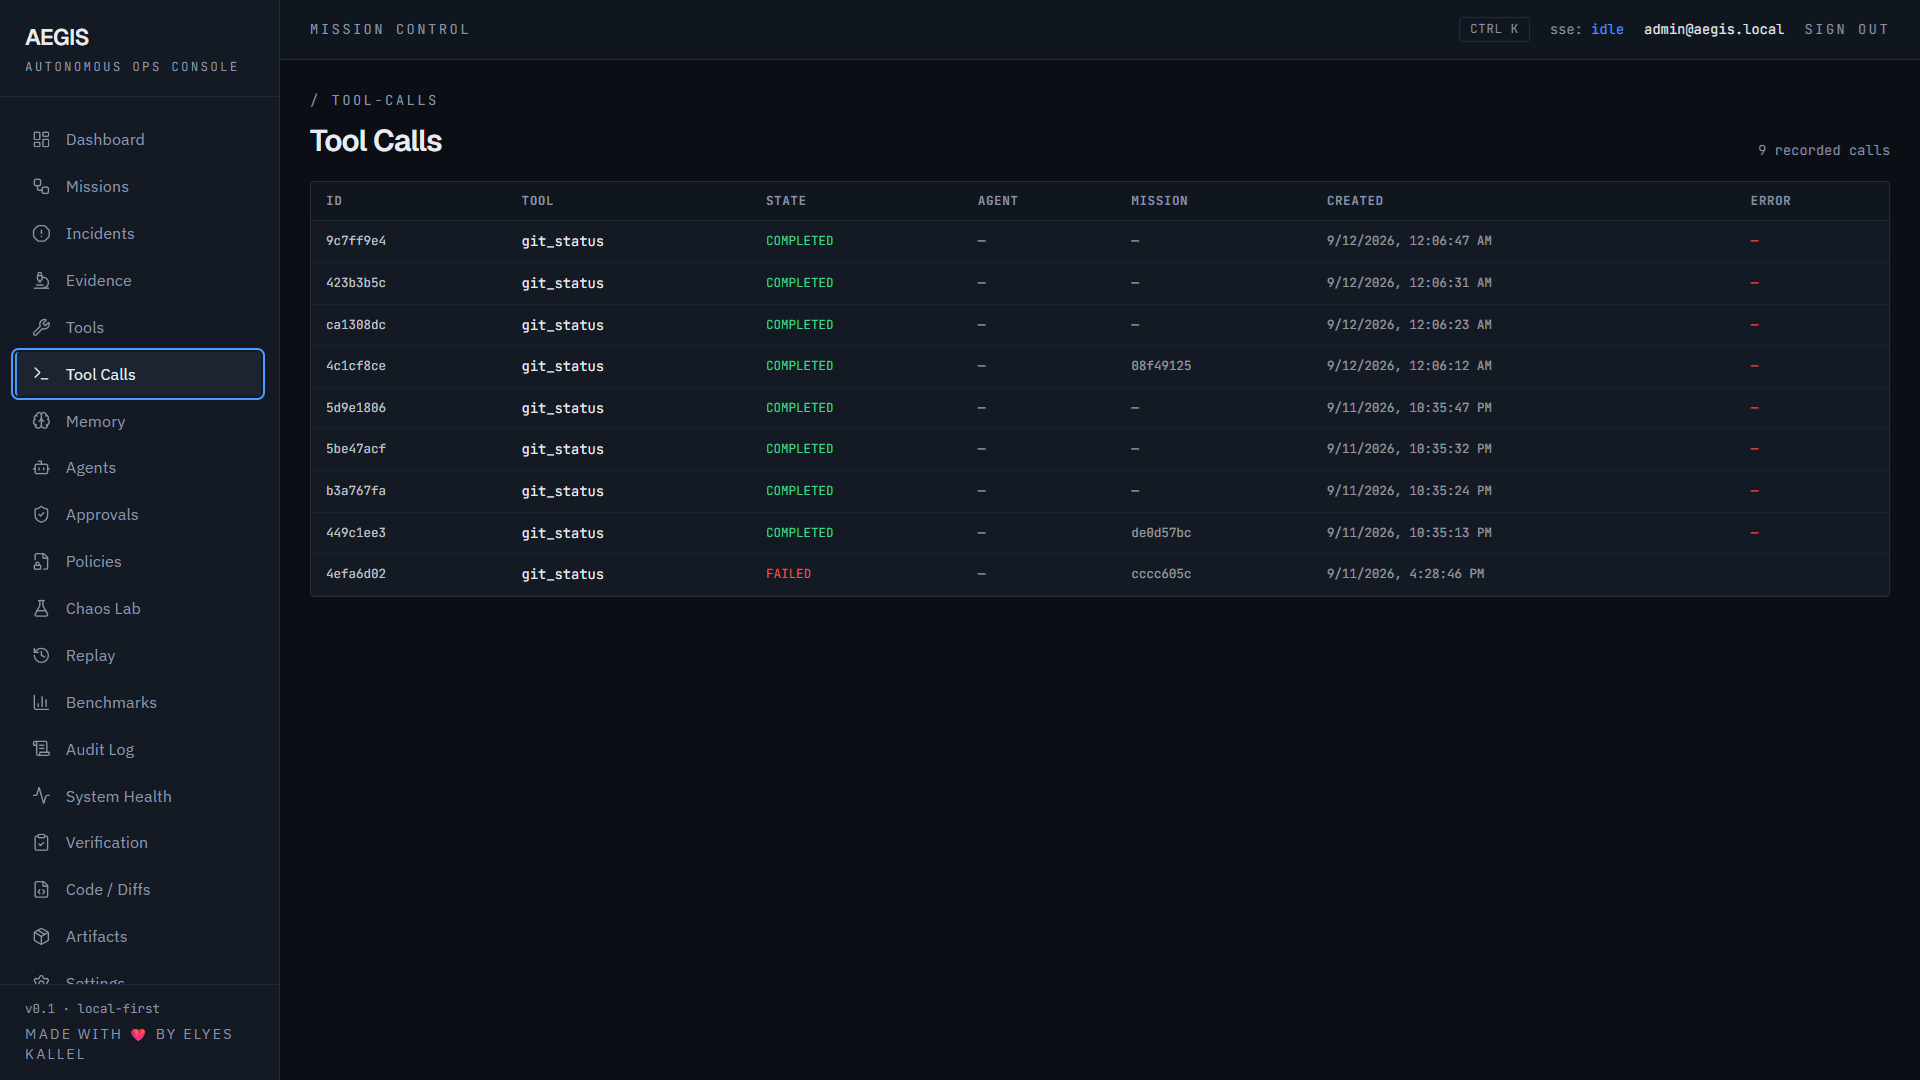Click mission ID cccc605c
This screenshot has width=1920, height=1080.
(1161, 574)
